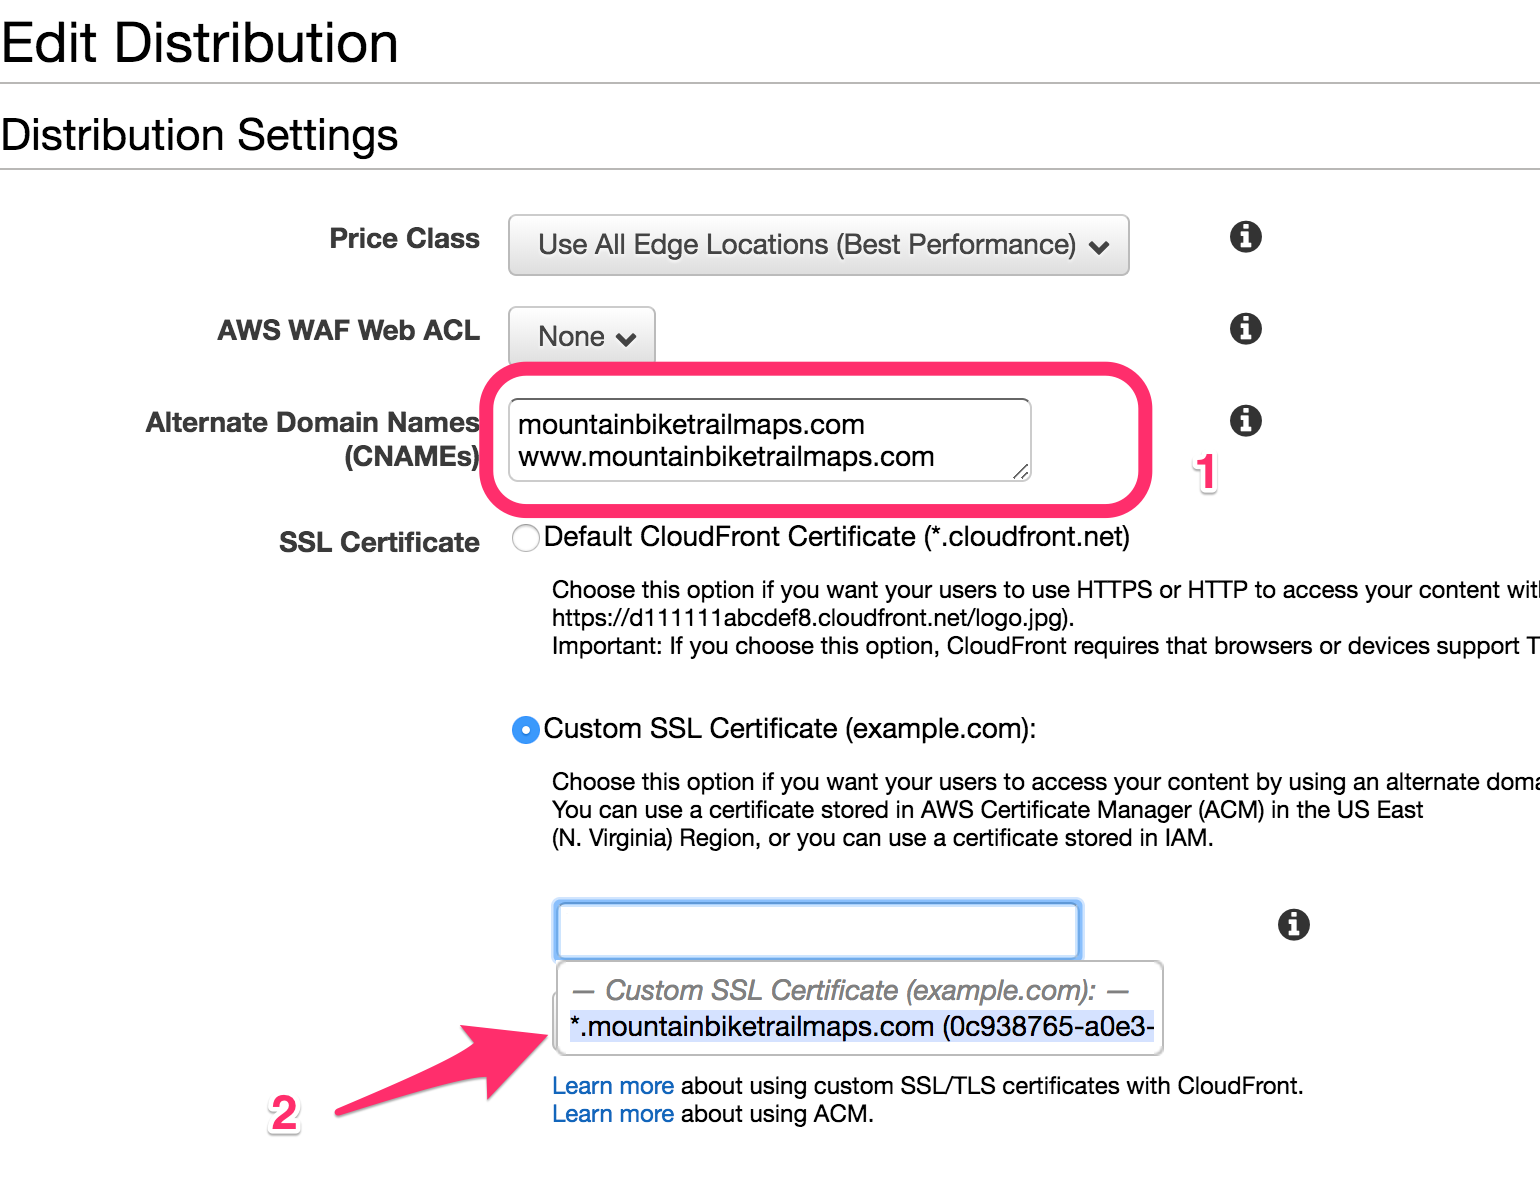Image resolution: width=1540 pixels, height=1188 pixels.
Task: Click the custom SSL certificate input field
Action: tap(818, 930)
